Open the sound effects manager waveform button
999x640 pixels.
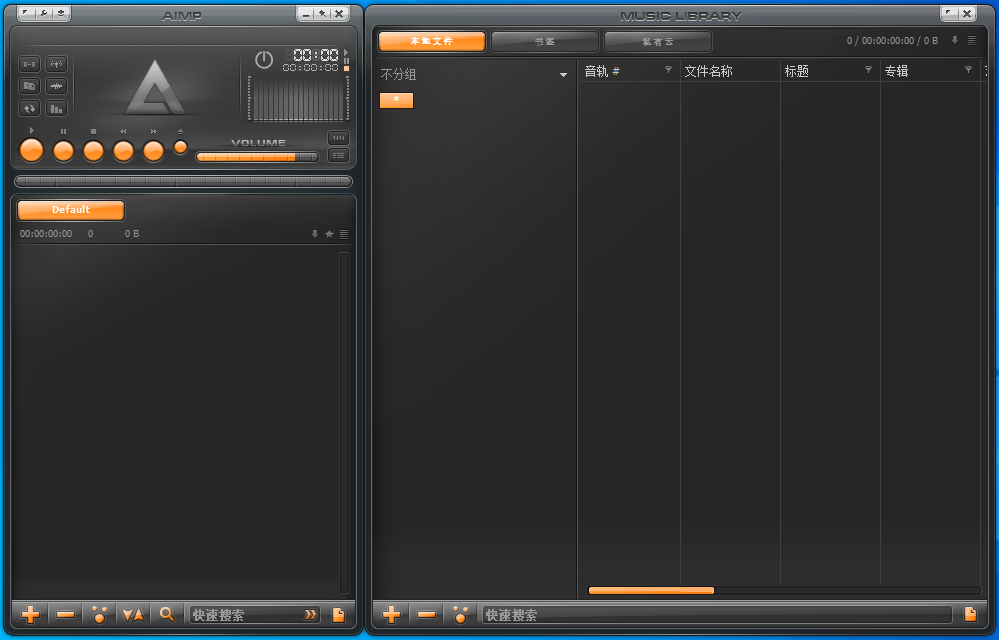[57, 86]
